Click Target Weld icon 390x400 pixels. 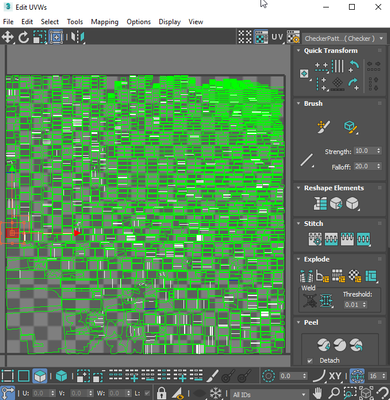pyautogui.click(x=310, y=300)
